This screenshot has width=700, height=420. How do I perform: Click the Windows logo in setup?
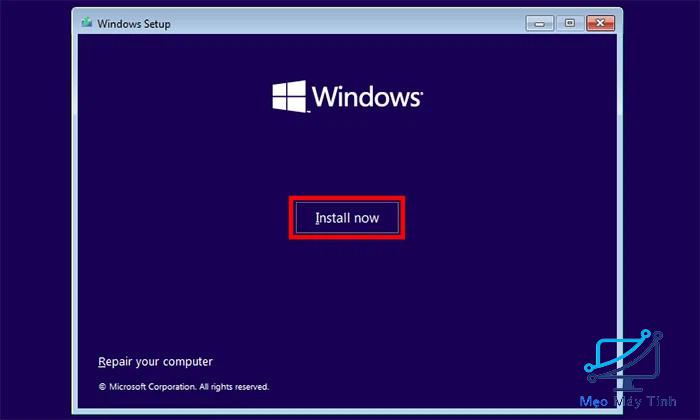pos(347,96)
